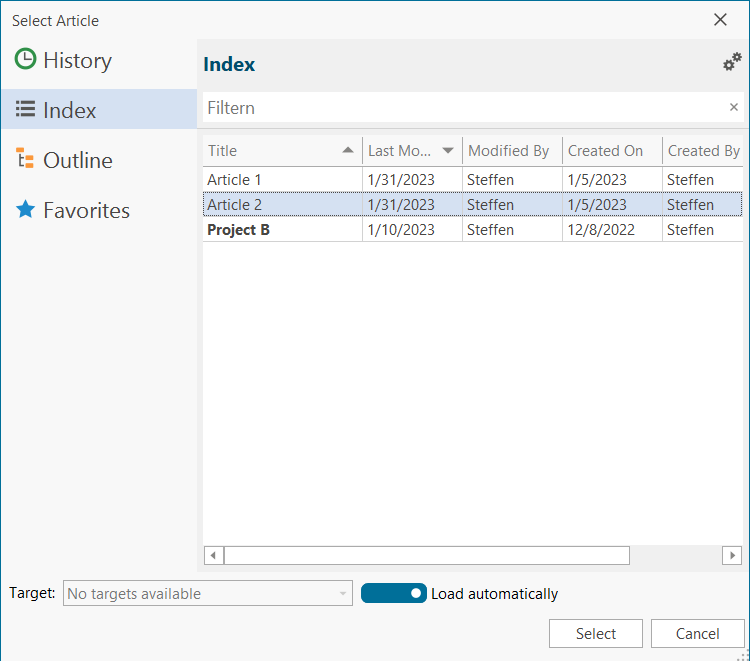
Task: Sort by Title column ascending arrow
Action: pos(347,151)
